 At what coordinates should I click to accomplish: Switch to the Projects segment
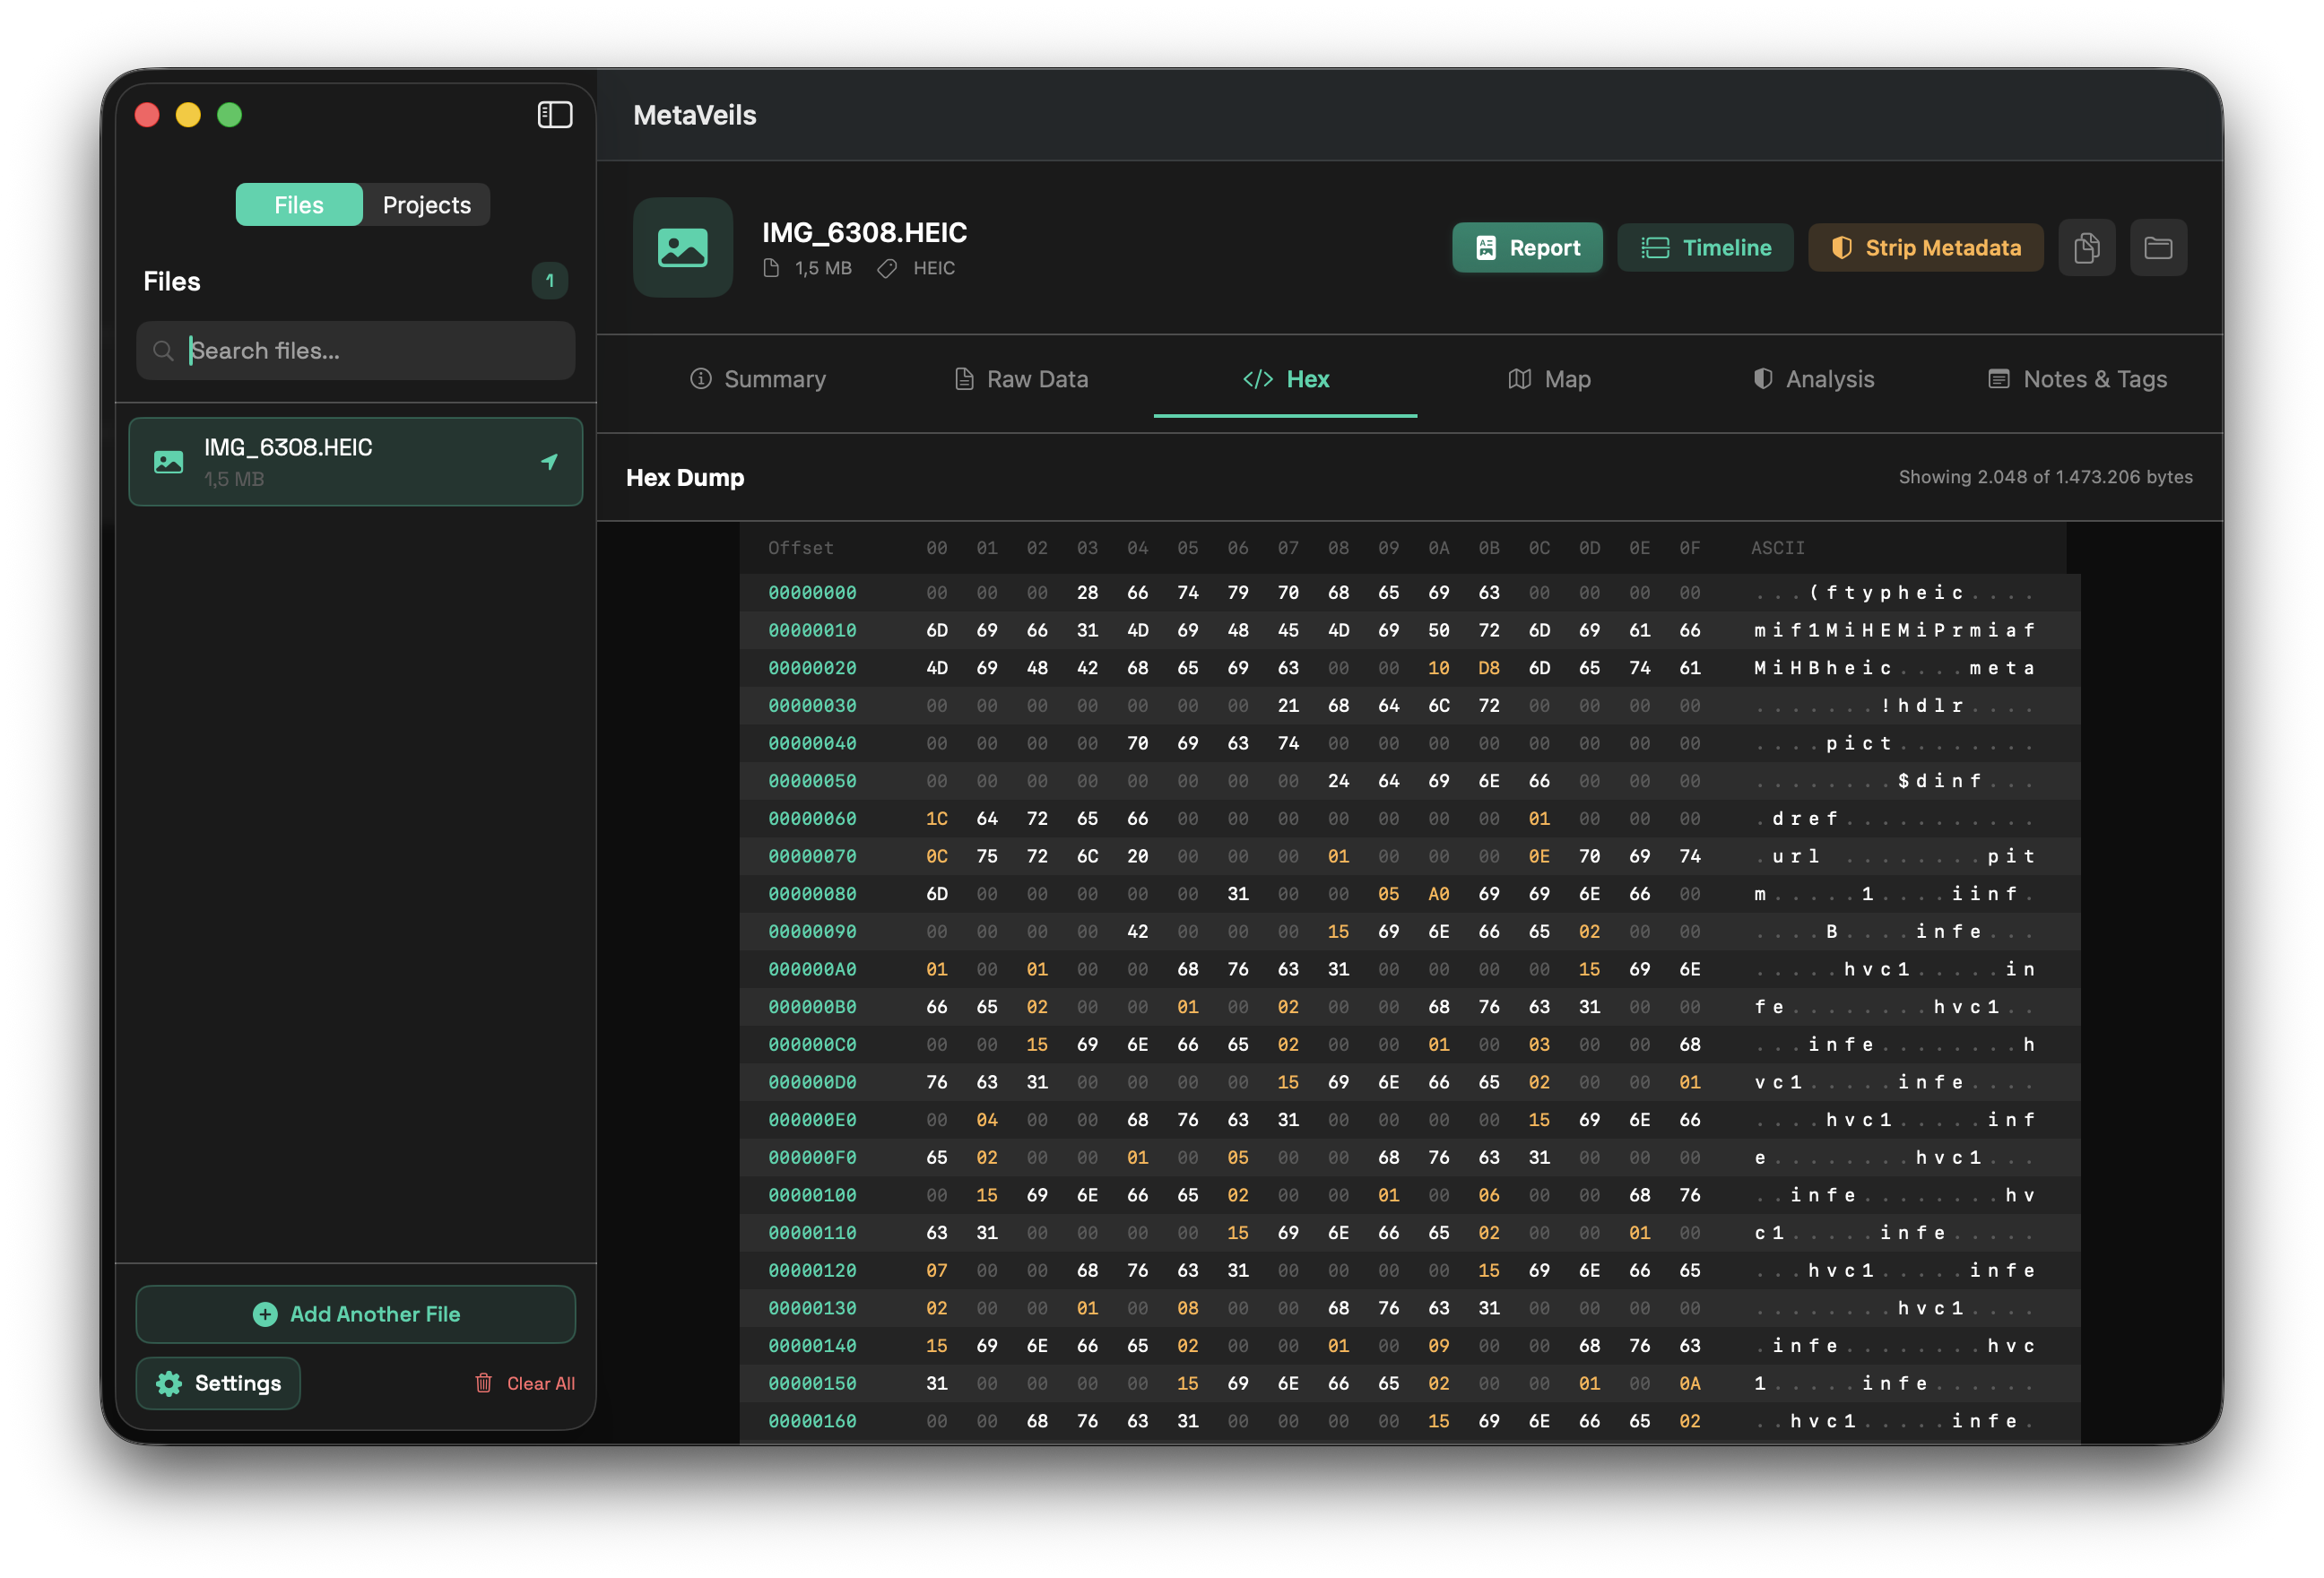click(426, 205)
